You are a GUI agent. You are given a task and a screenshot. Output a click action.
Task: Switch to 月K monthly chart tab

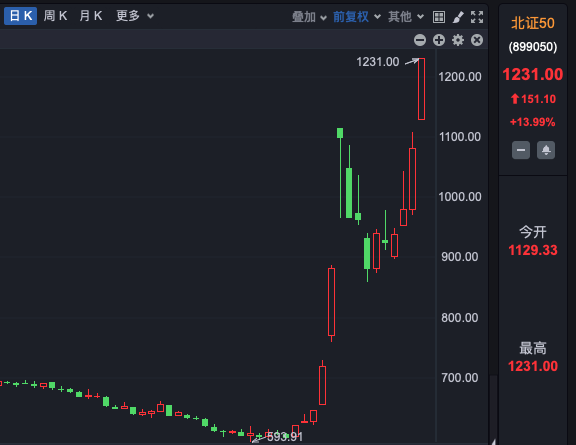pyautogui.click(x=91, y=16)
